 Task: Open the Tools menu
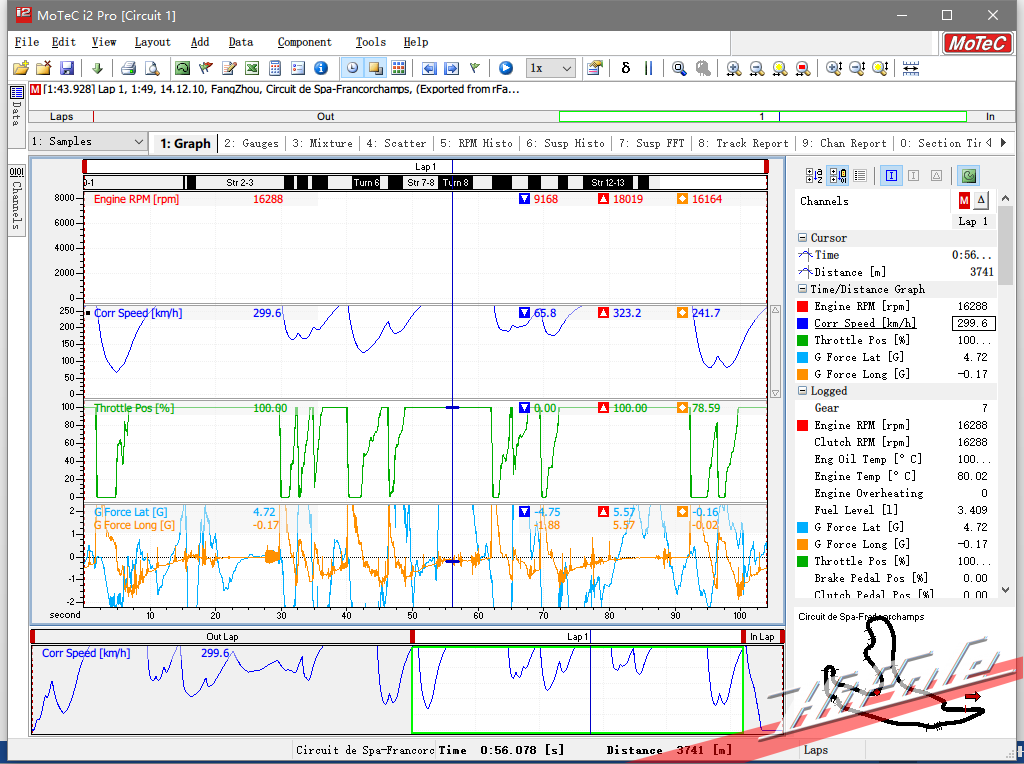[x=370, y=42]
